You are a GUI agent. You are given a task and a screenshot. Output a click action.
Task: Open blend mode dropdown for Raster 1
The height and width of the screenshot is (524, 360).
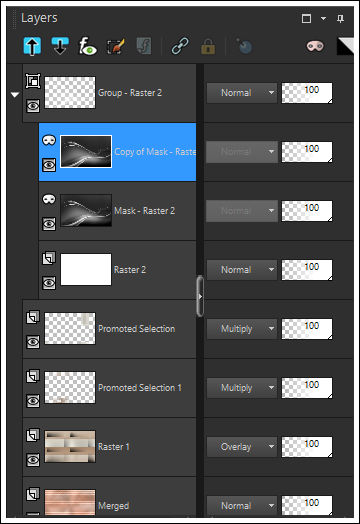tap(242, 447)
